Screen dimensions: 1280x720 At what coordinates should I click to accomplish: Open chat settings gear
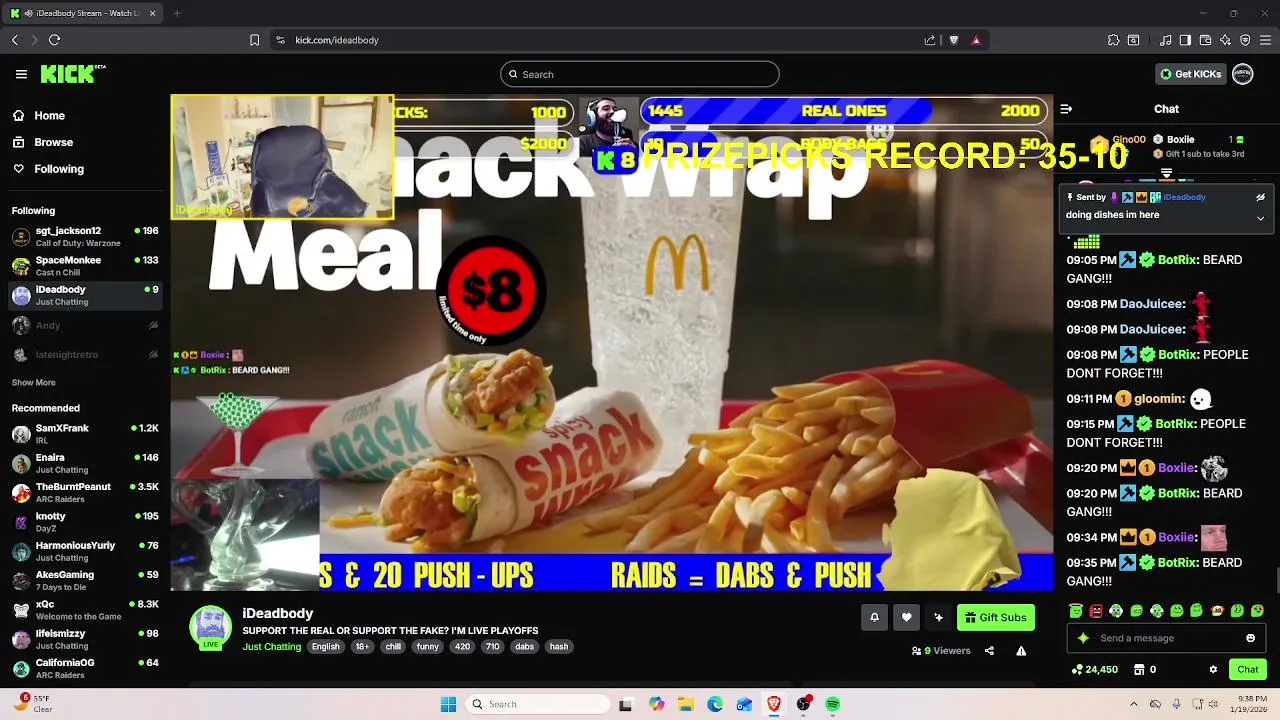[x=1213, y=669]
